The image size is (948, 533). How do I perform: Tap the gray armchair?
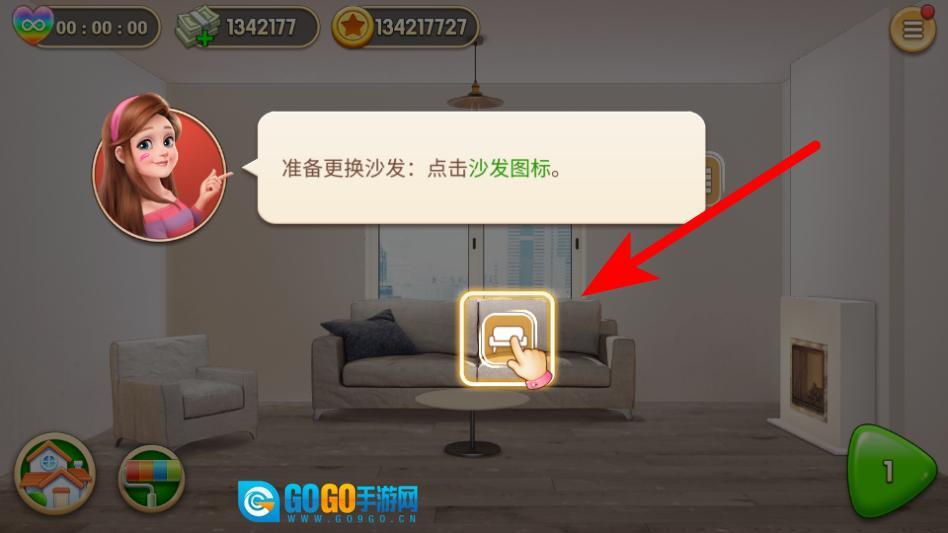[183, 389]
